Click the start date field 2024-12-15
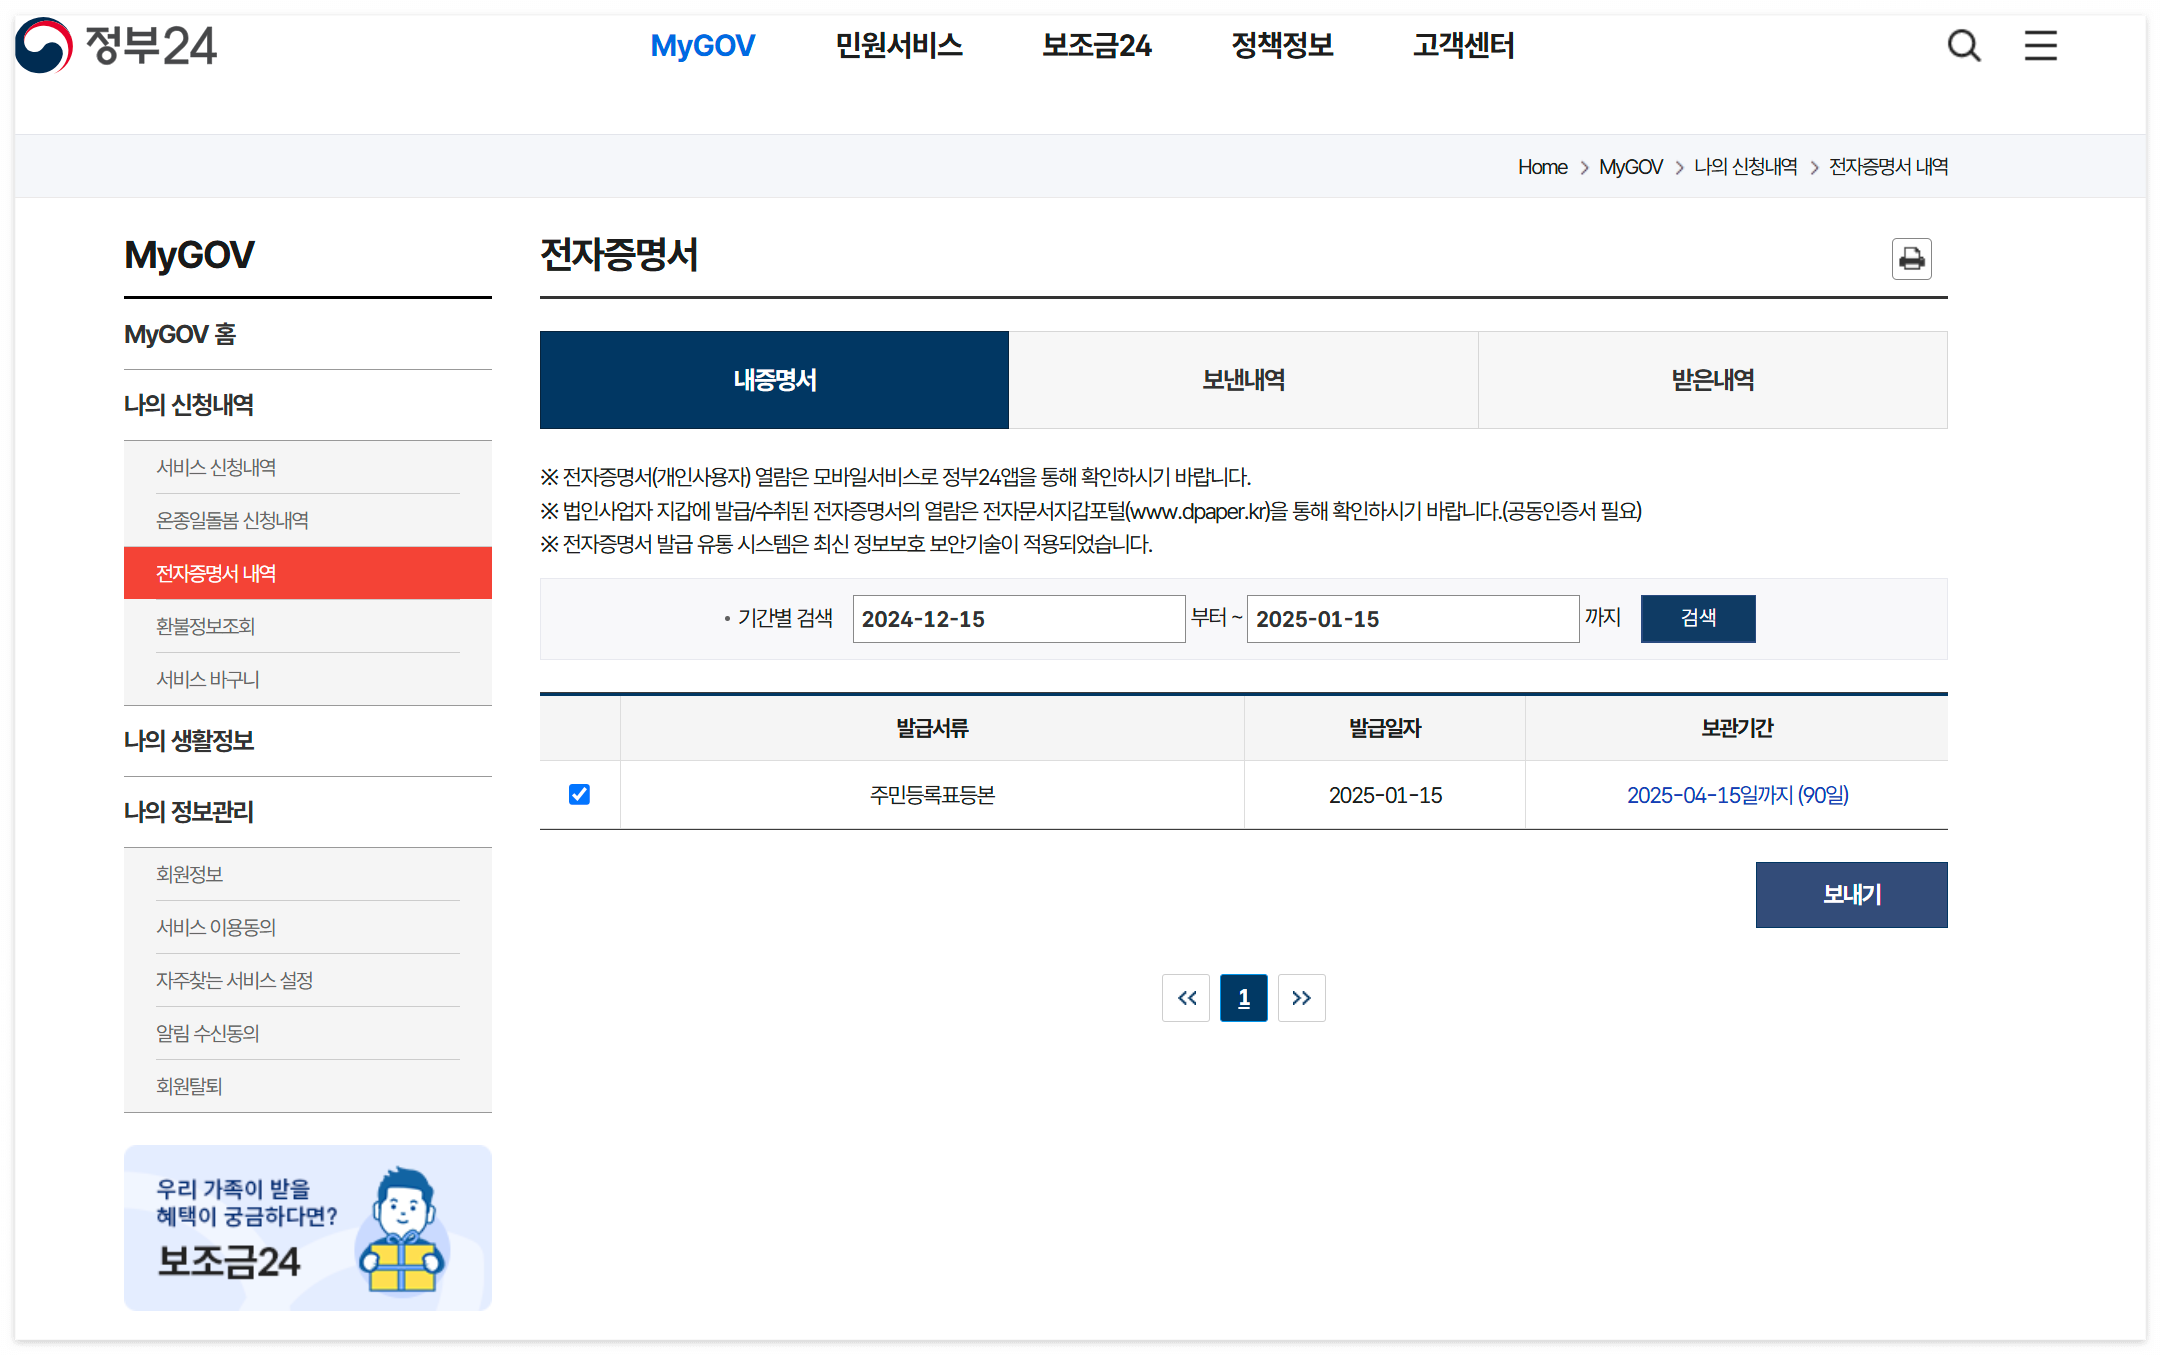The height and width of the screenshot is (1355, 2161). coord(1018,618)
